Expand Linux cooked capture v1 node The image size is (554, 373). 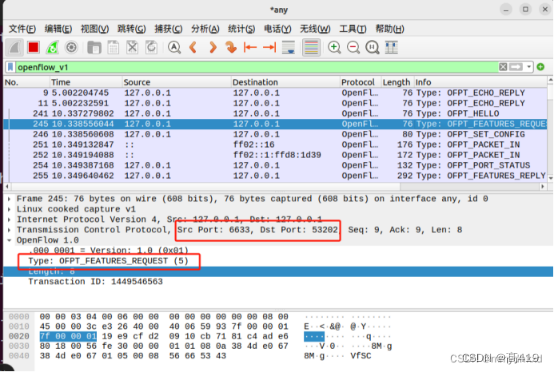[9, 209]
